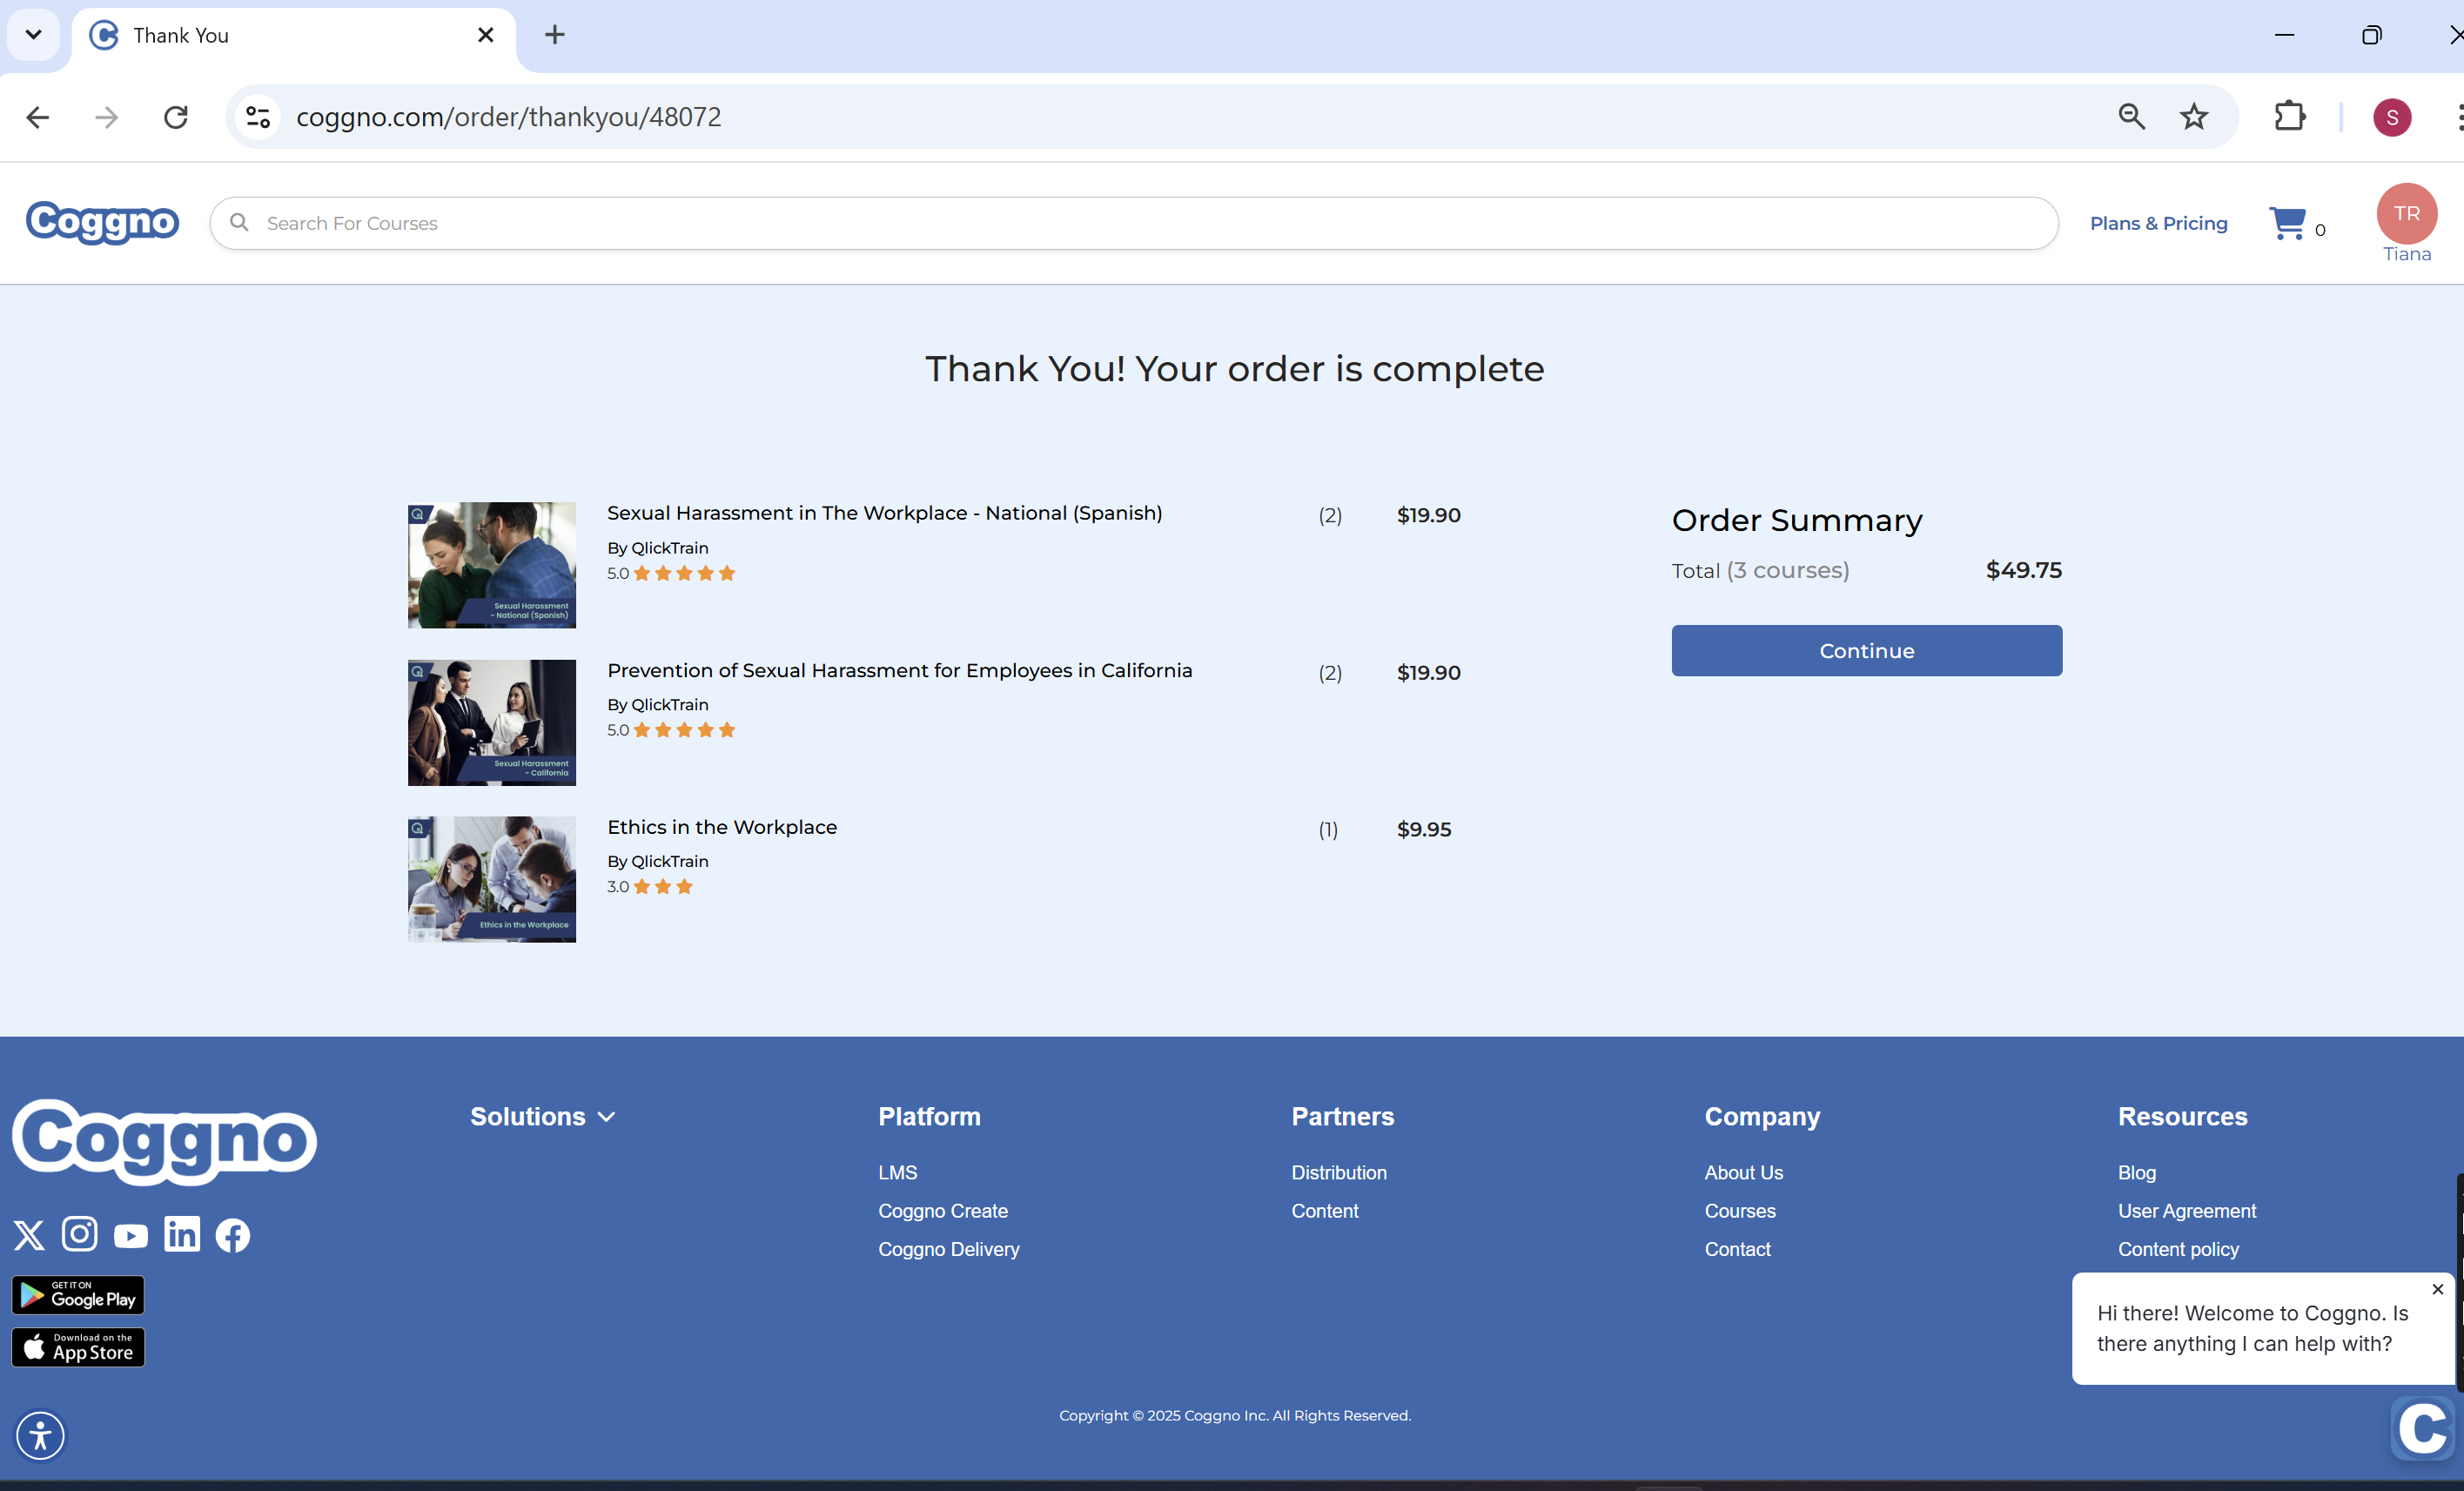Open Distribution partners link
The width and height of the screenshot is (2464, 1491).
pyautogui.click(x=1338, y=1172)
